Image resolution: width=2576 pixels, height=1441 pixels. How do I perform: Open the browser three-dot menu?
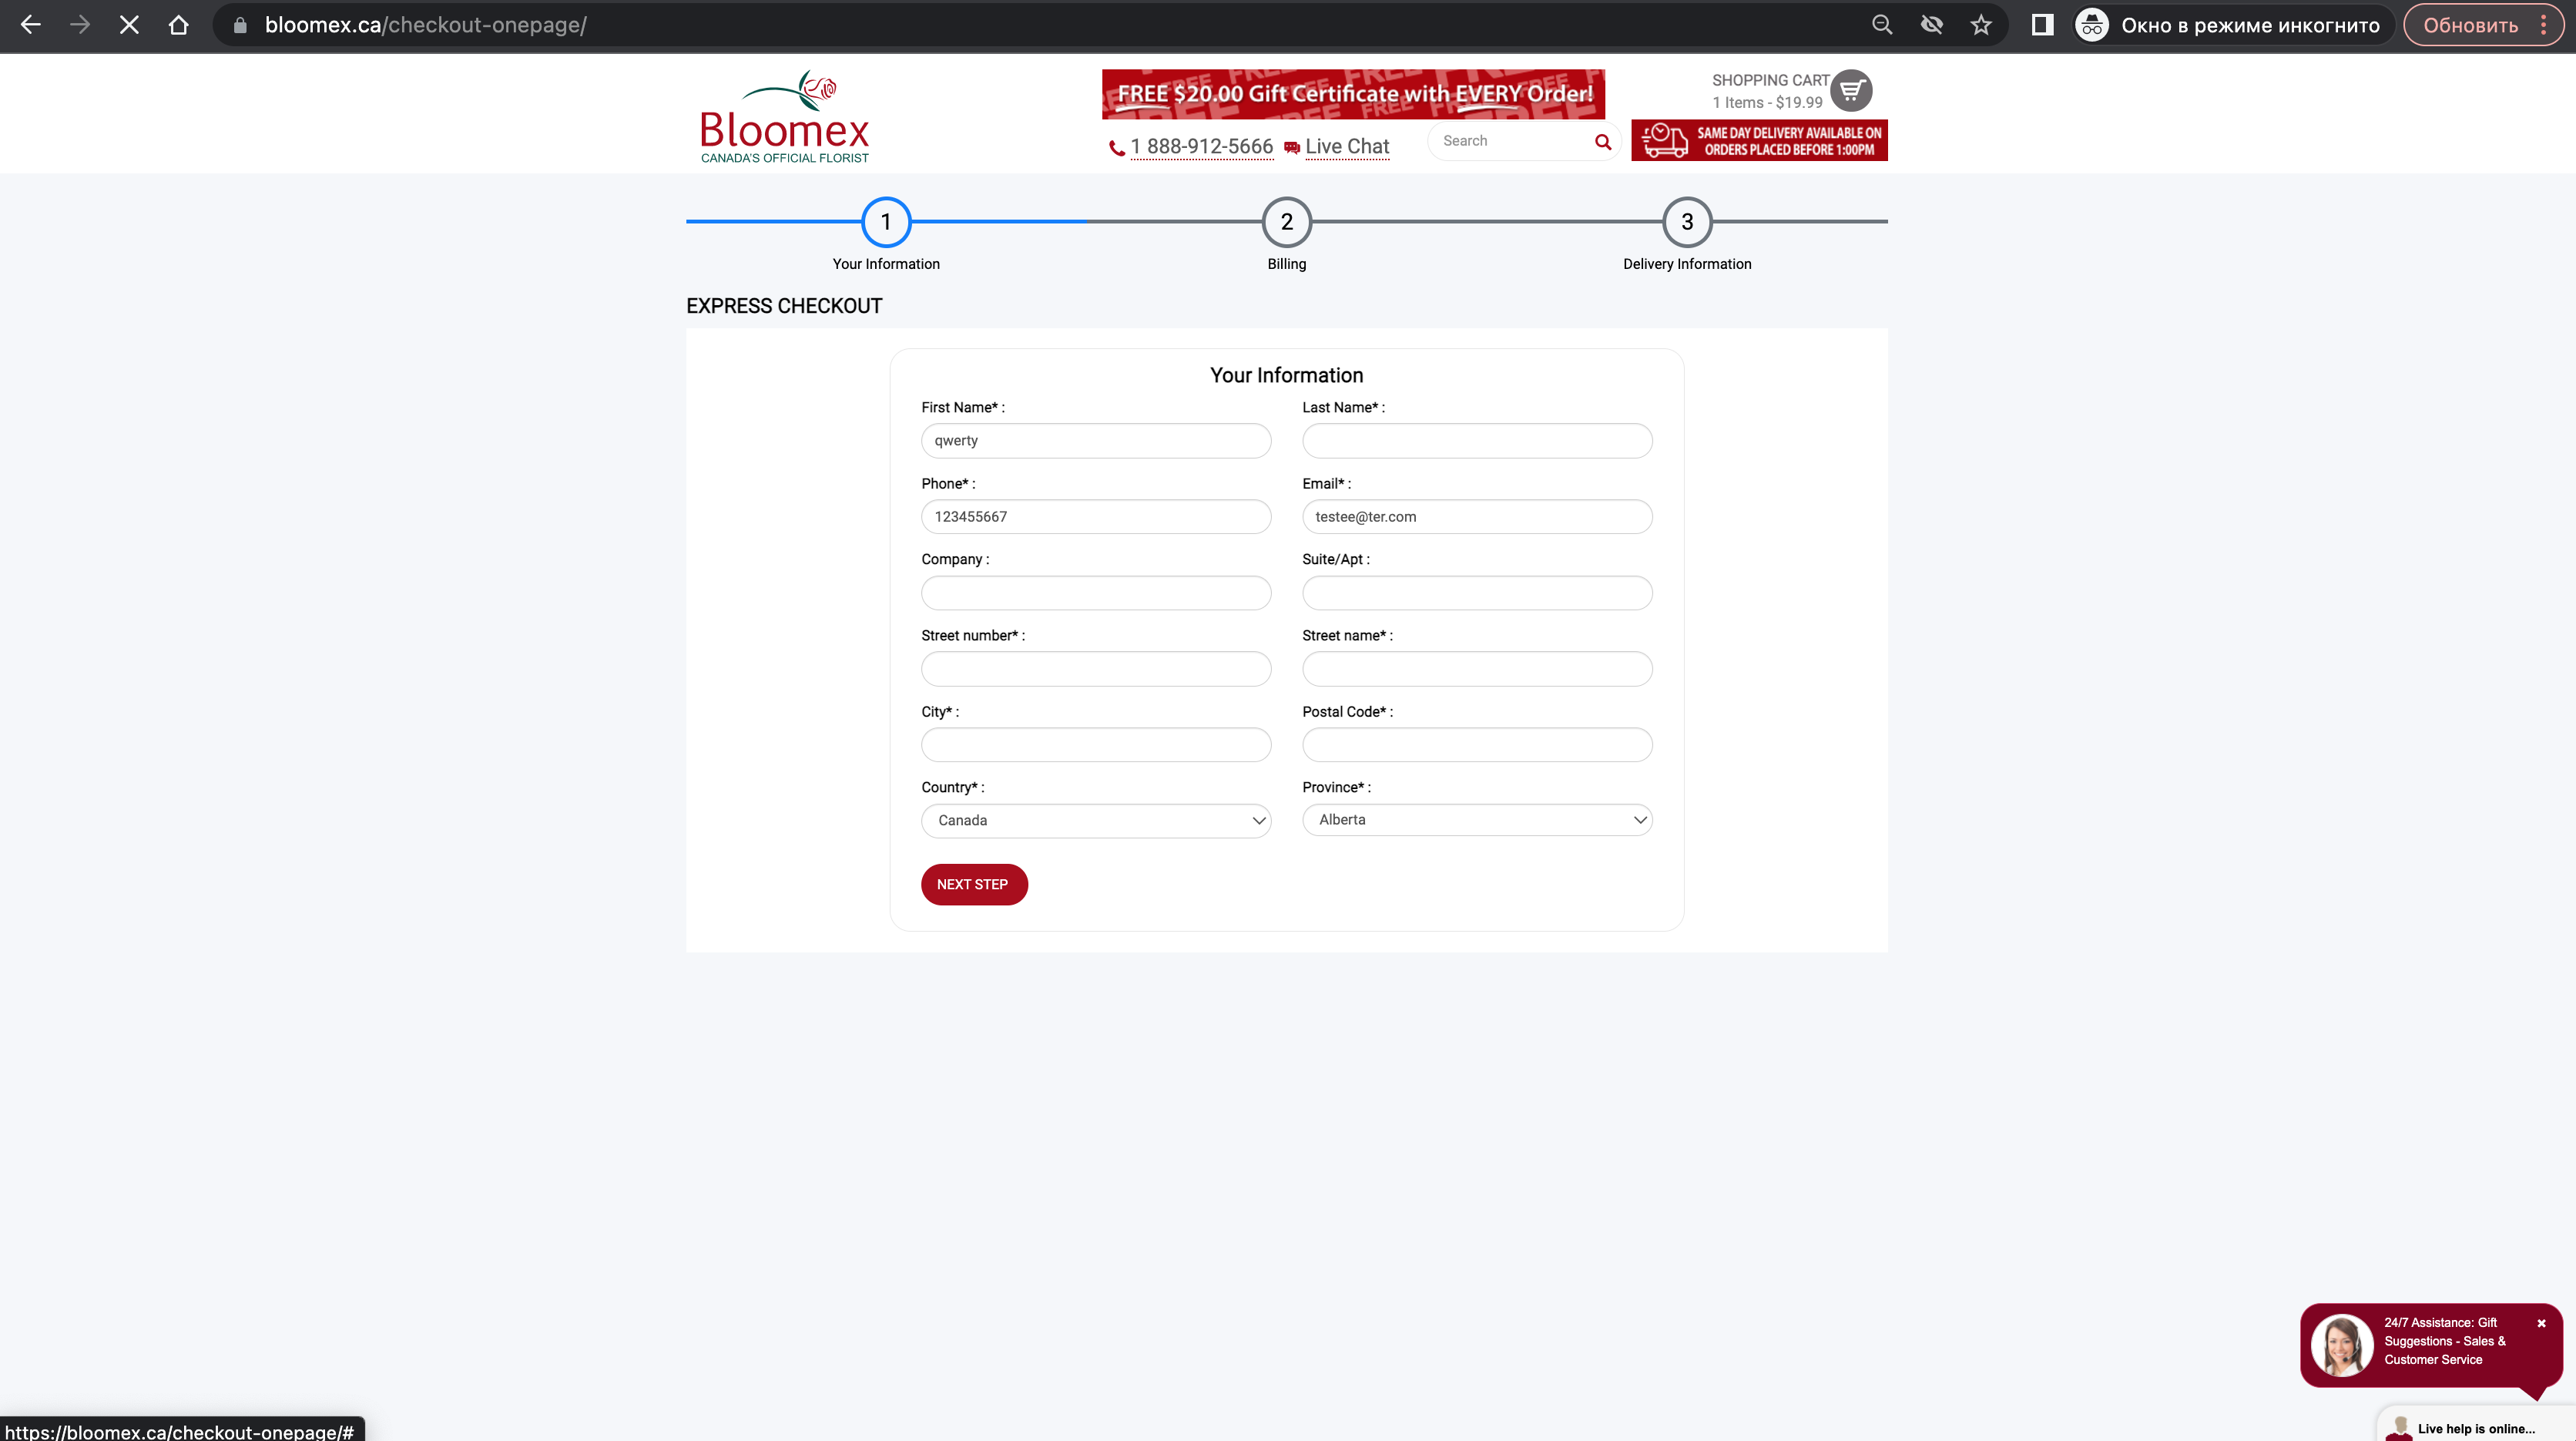[2544, 25]
